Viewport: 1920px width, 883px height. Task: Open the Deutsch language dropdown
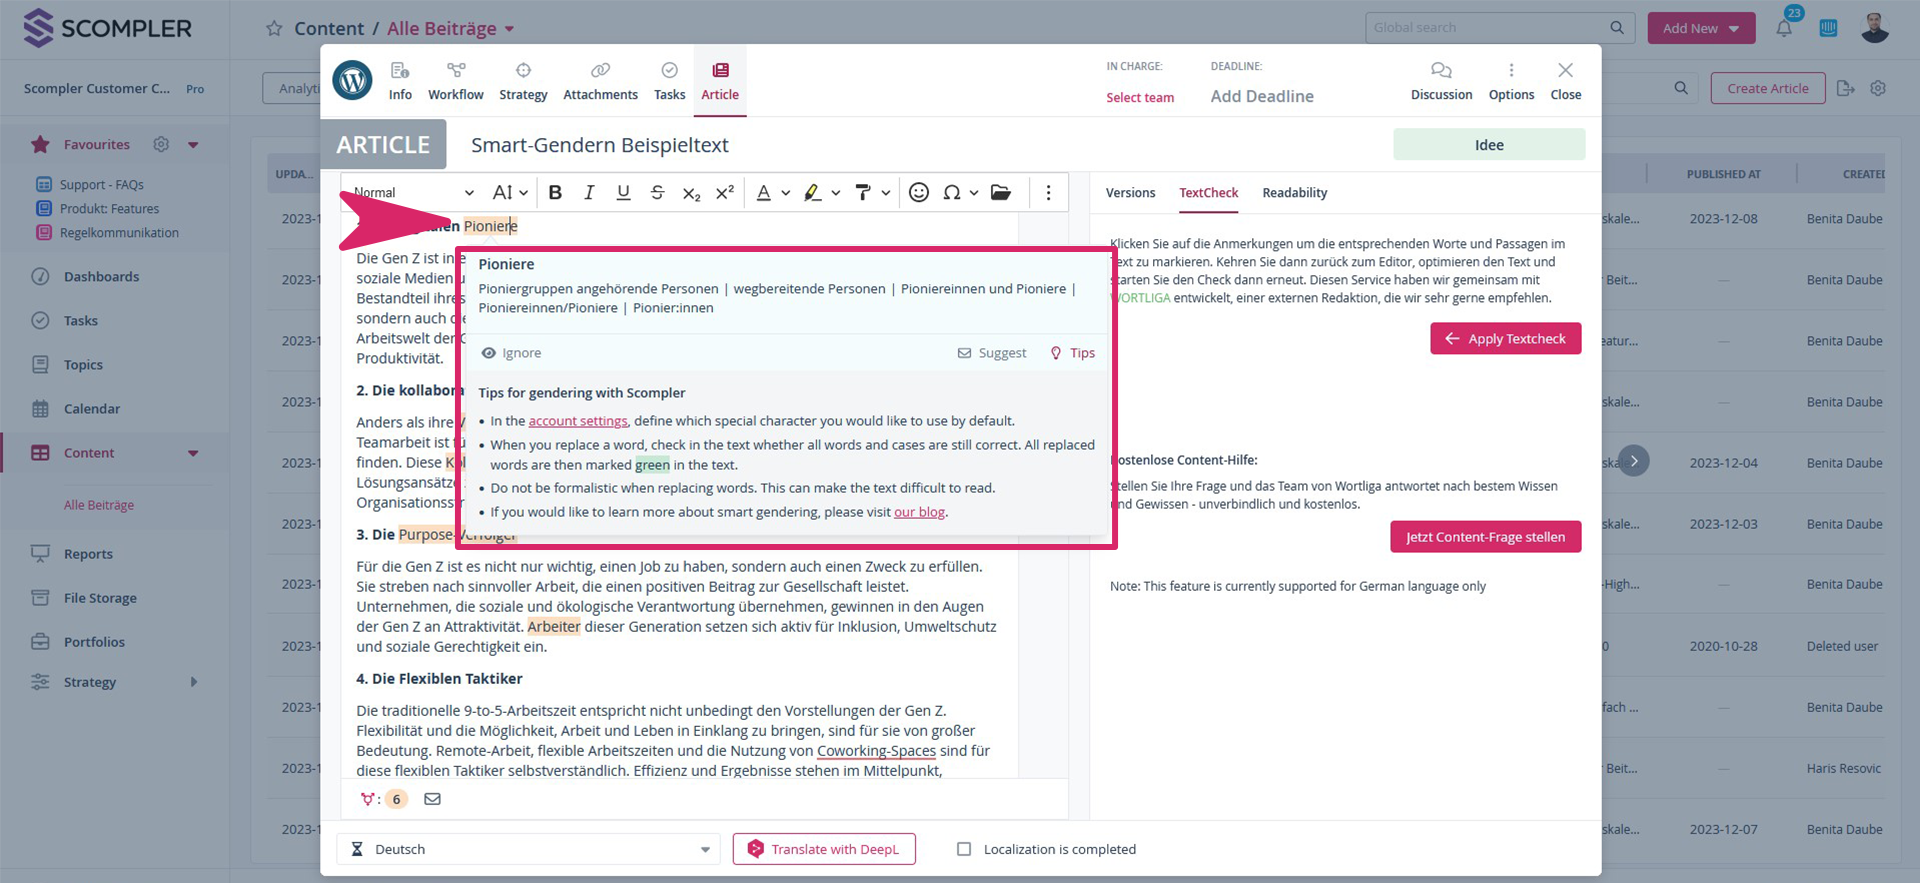tap(528, 849)
